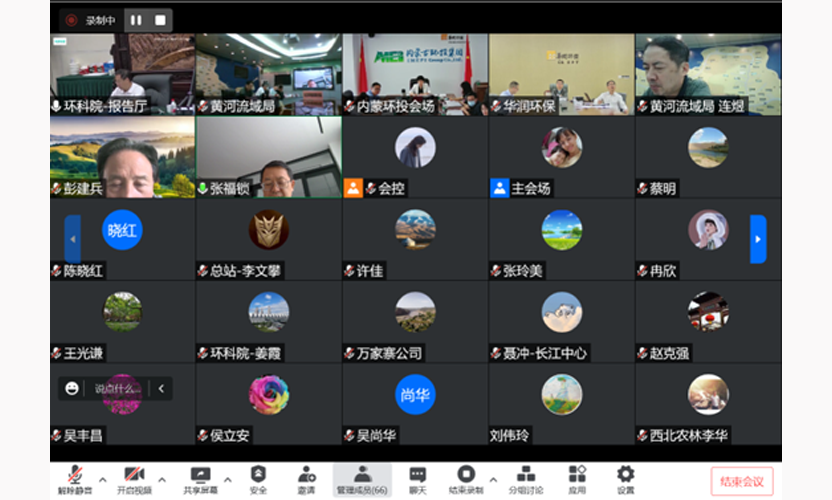Screen dimensions: 832x500
Task: Open the Invite (邀请) participants icon
Action: (307, 476)
